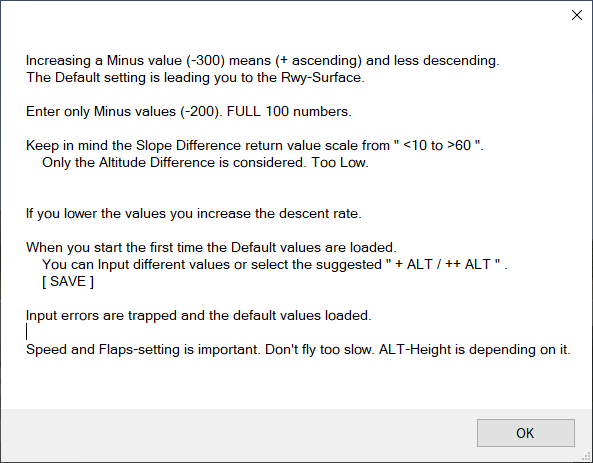The width and height of the screenshot is (593, 463).
Task: Click the 'If you lower the values' sentence
Action: pos(194,214)
